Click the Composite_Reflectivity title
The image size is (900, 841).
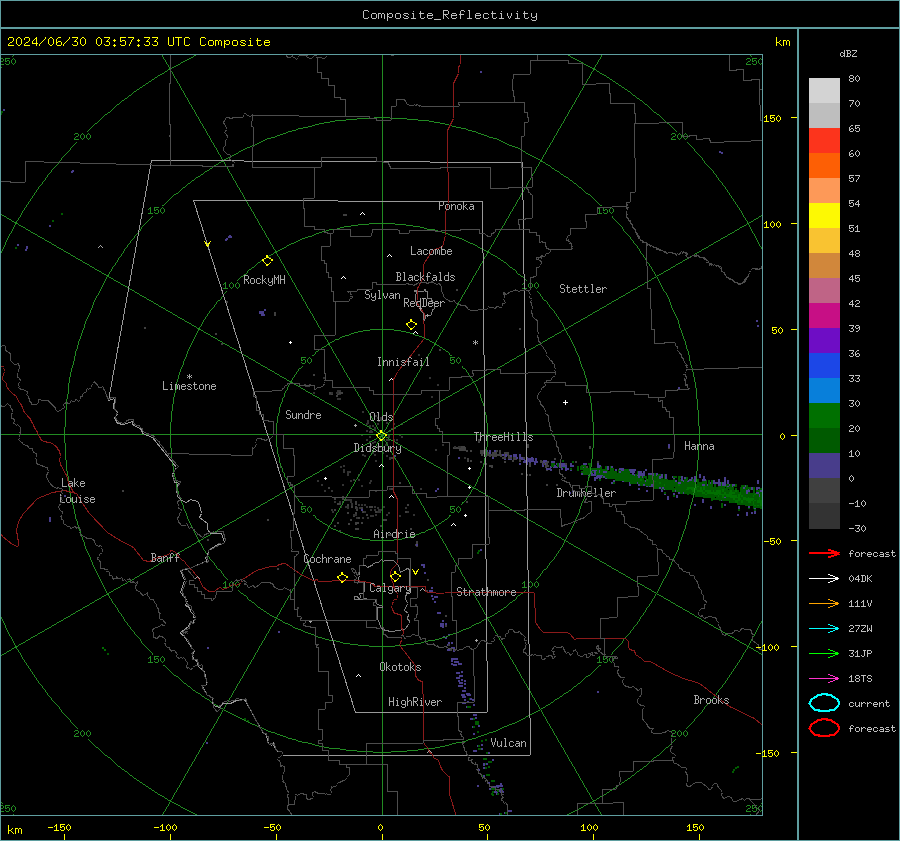pos(450,15)
